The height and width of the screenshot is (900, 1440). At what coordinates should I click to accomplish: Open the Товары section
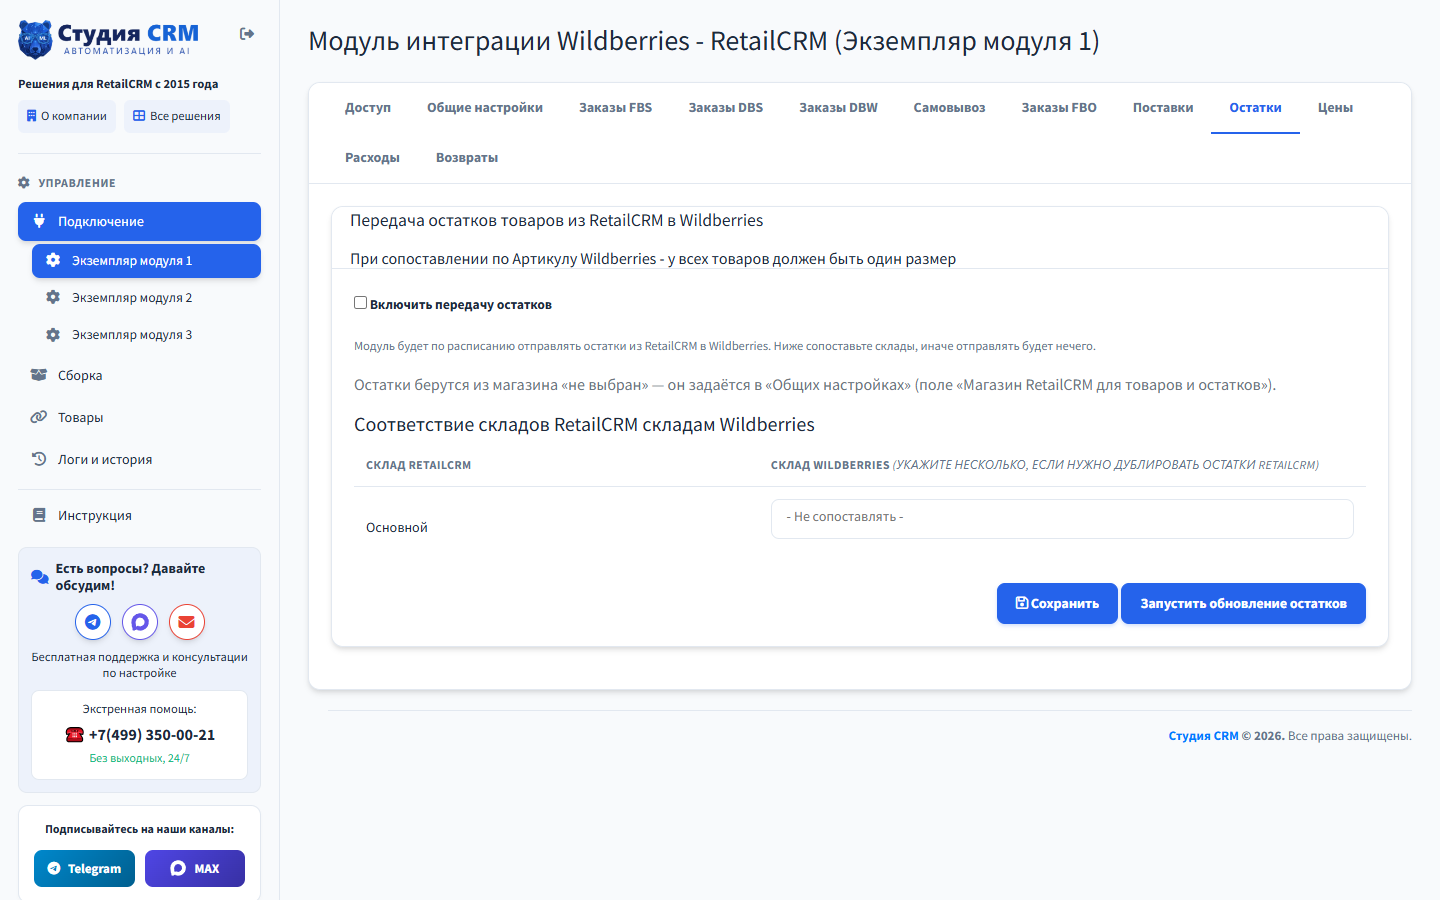[139, 418]
